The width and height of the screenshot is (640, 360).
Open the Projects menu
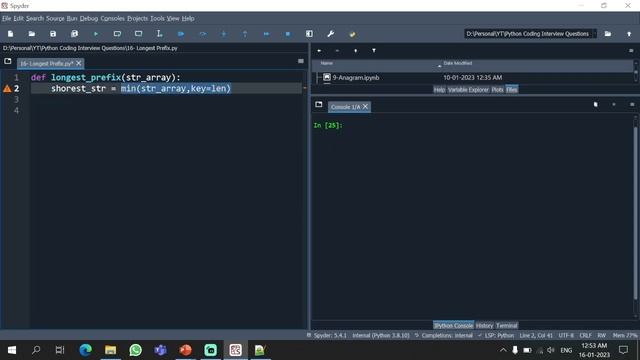pyautogui.click(x=138, y=18)
